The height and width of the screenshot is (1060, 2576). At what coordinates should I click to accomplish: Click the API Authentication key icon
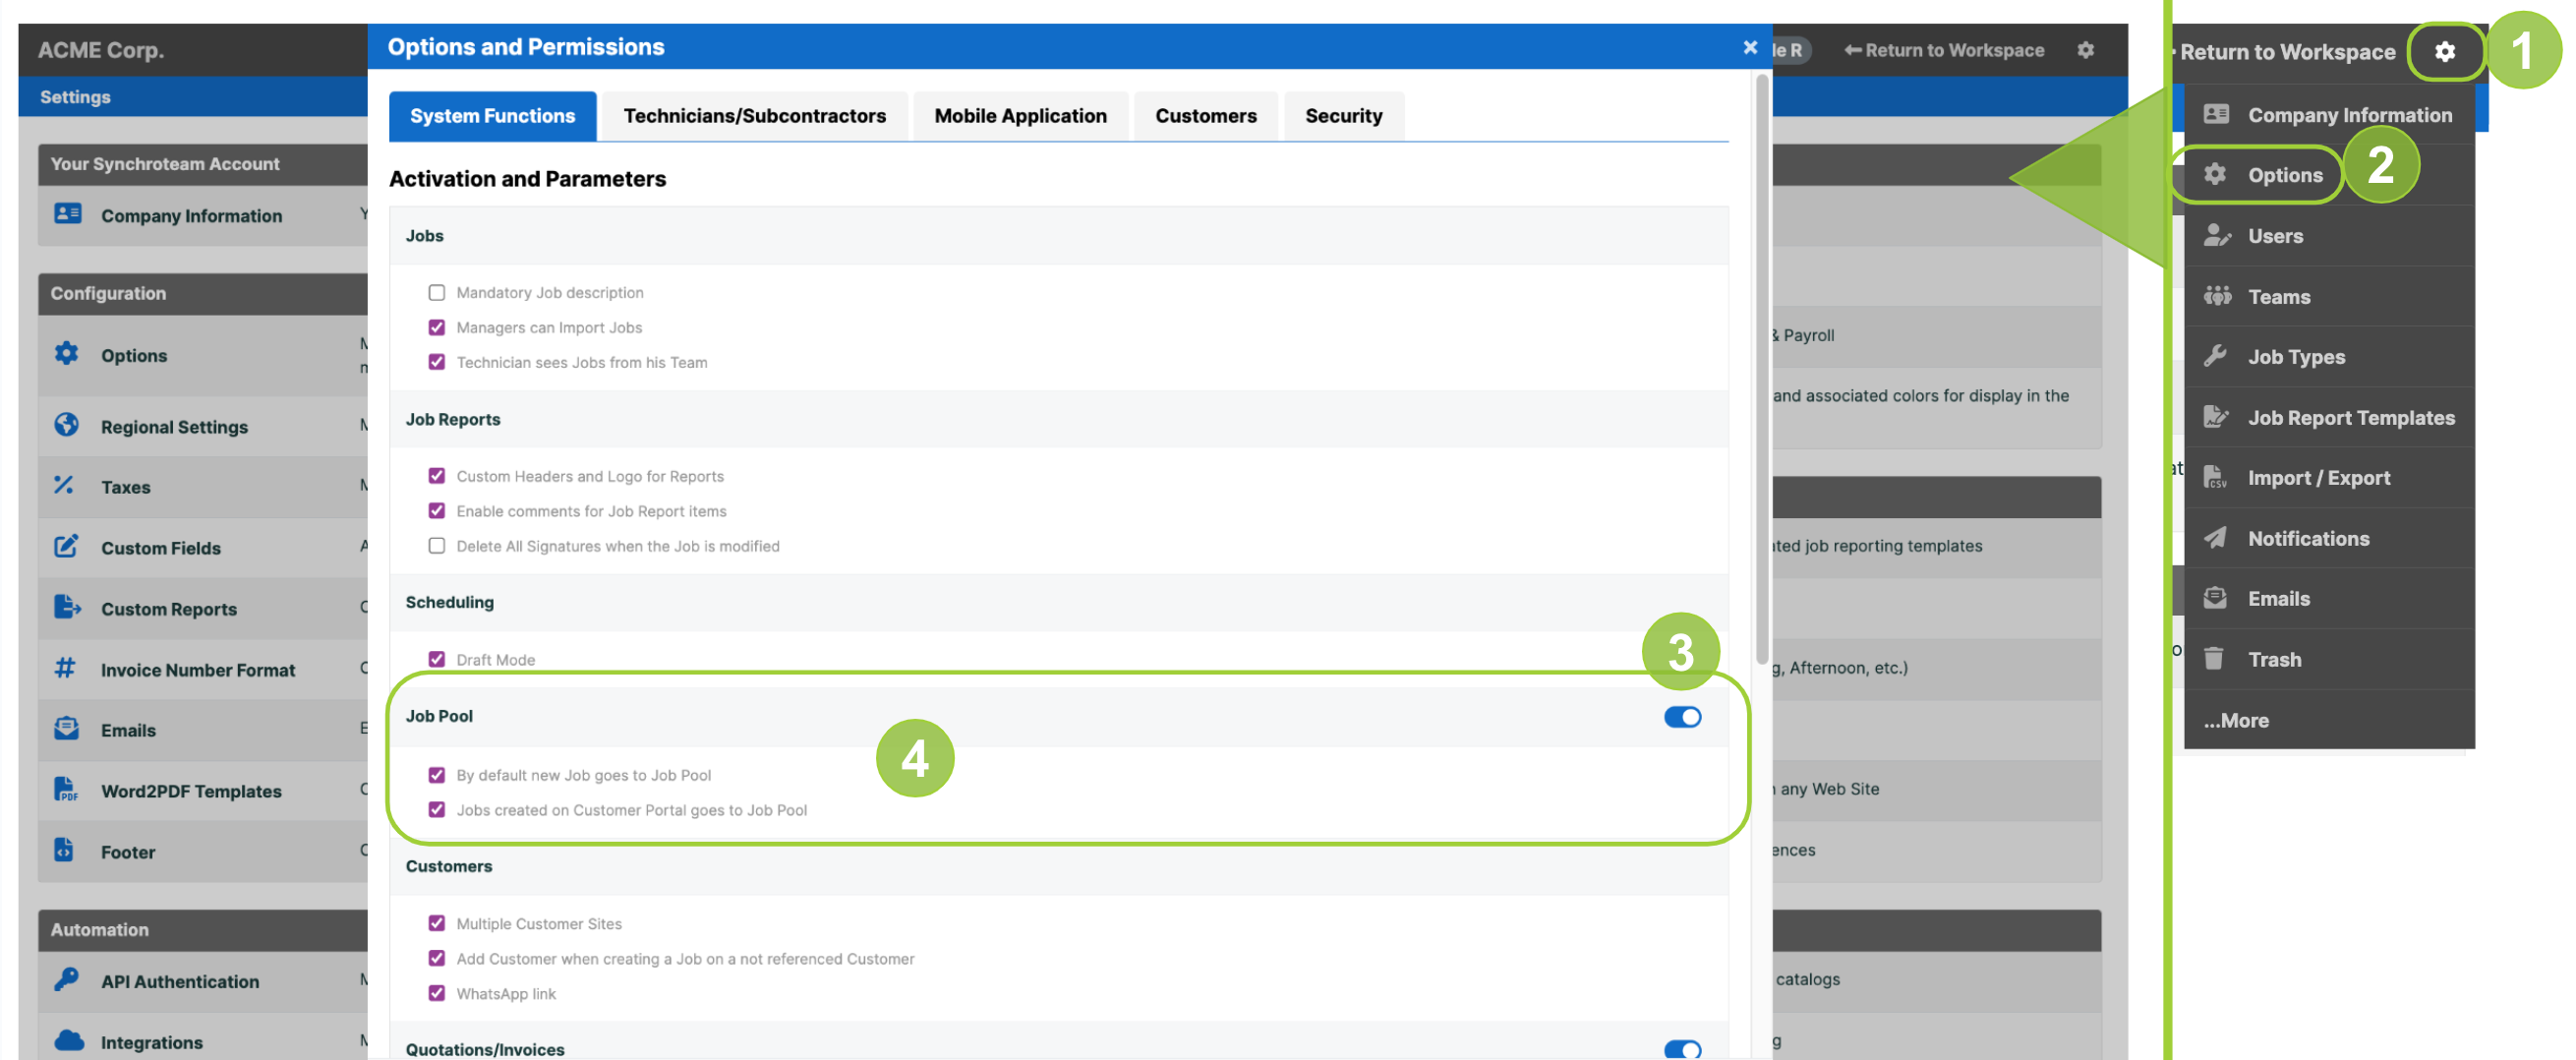(67, 980)
